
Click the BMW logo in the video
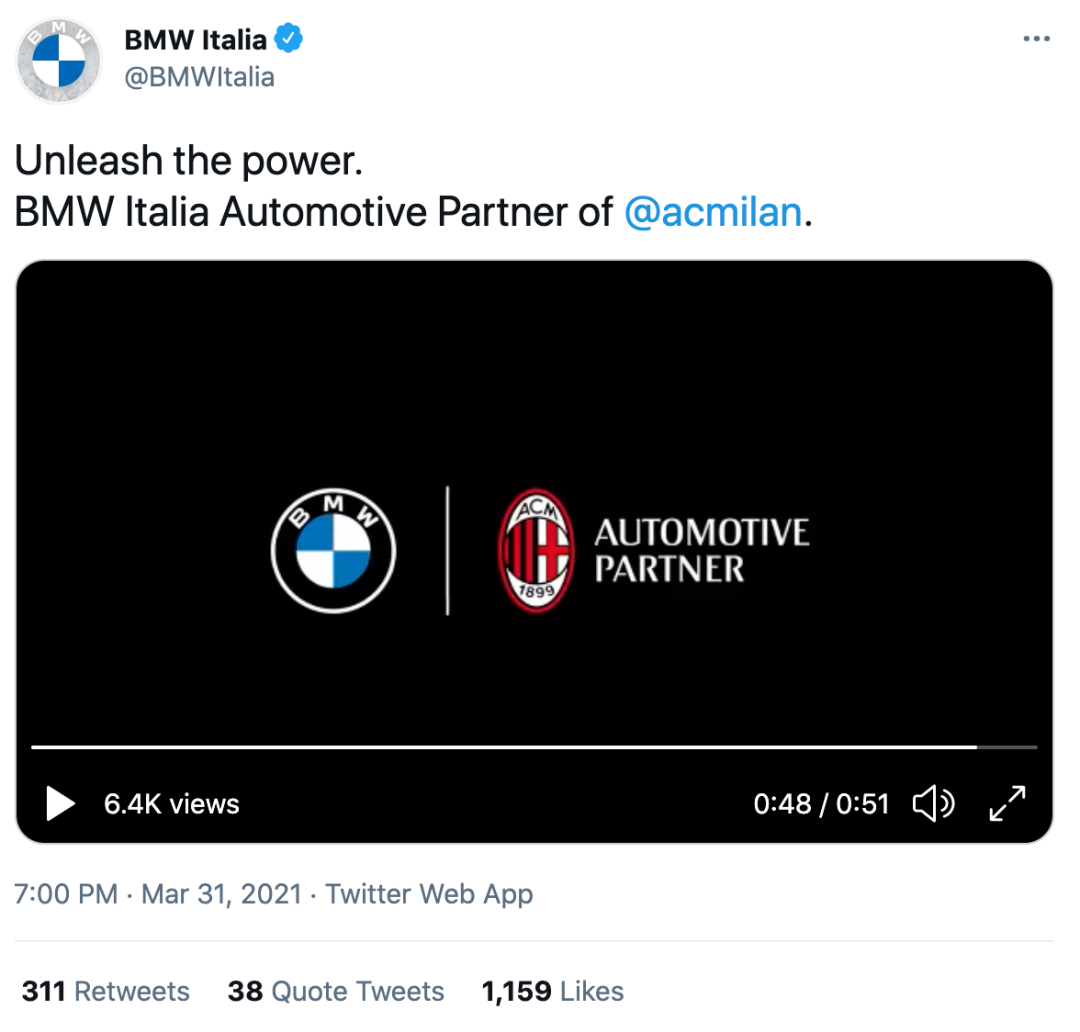click(333, 550)
